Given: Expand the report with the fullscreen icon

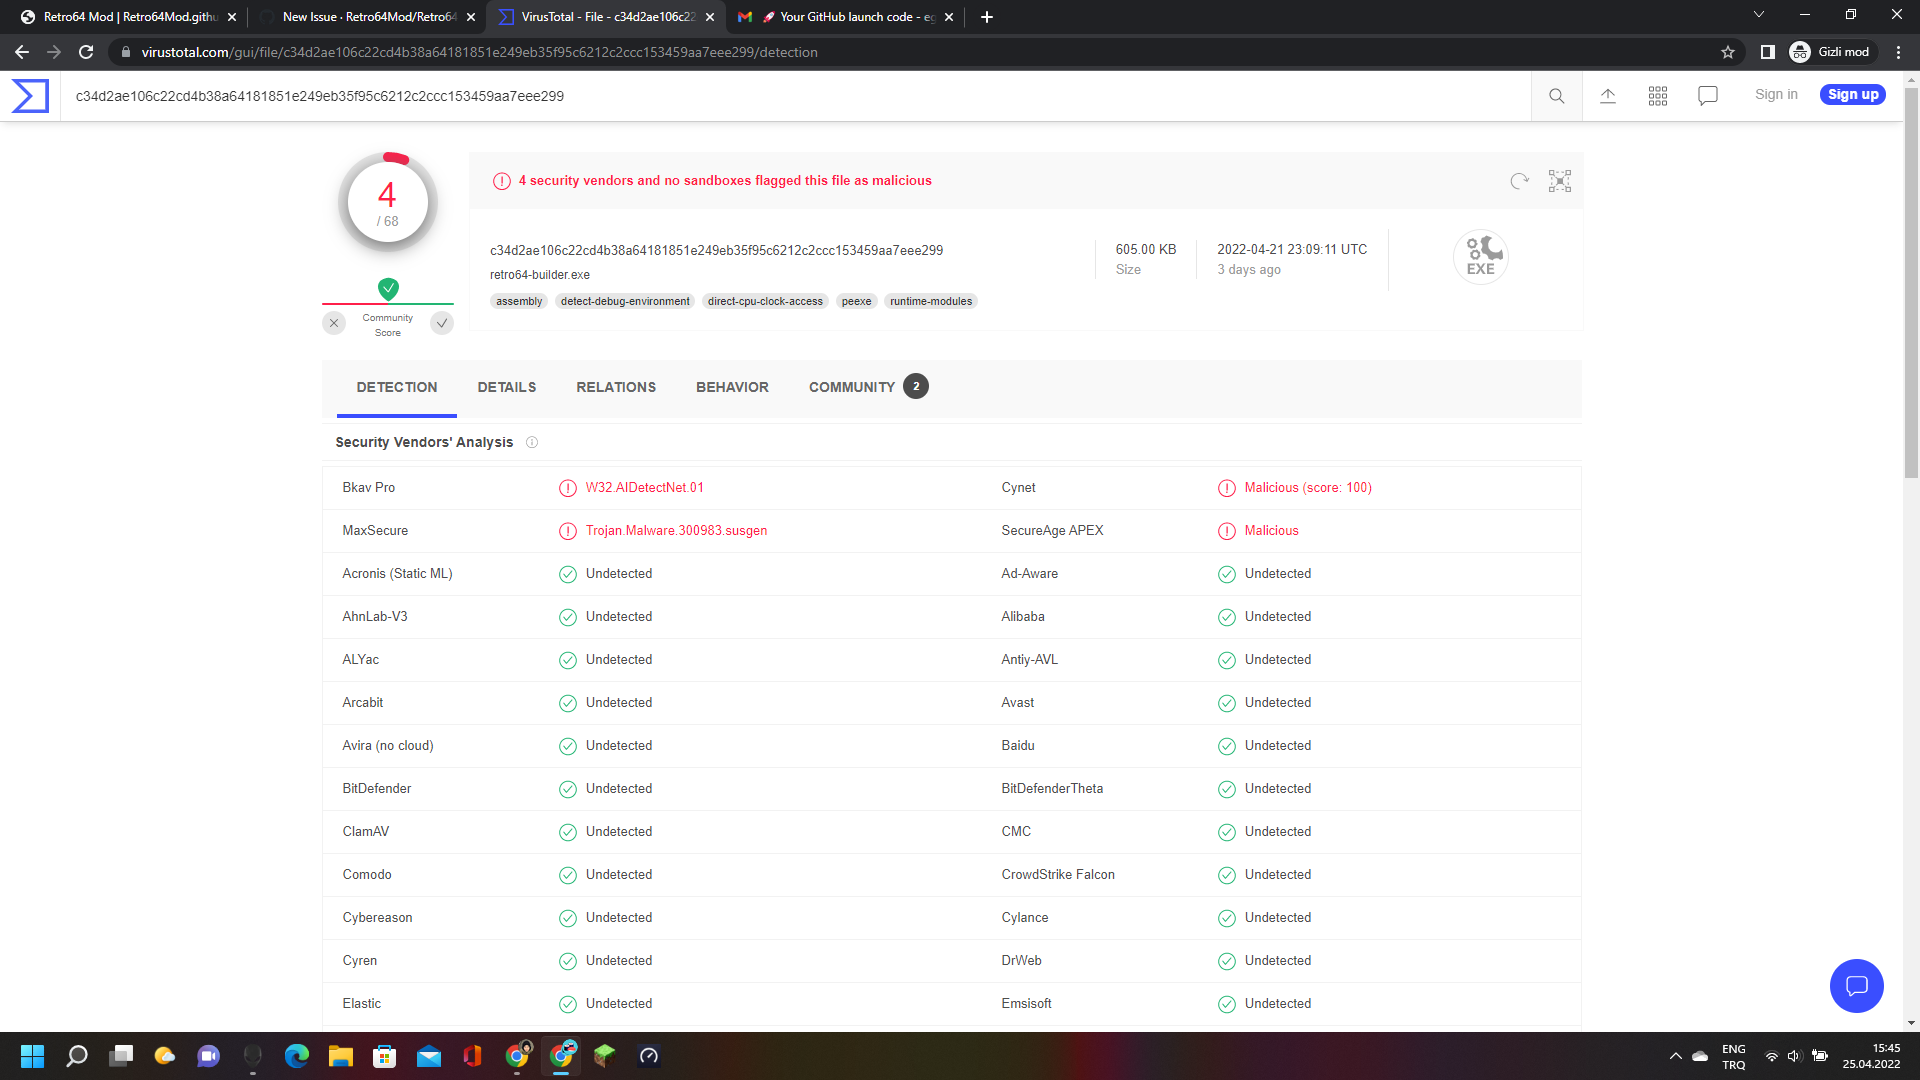Looking at the screenshot, I should [x=1559, y=181].
